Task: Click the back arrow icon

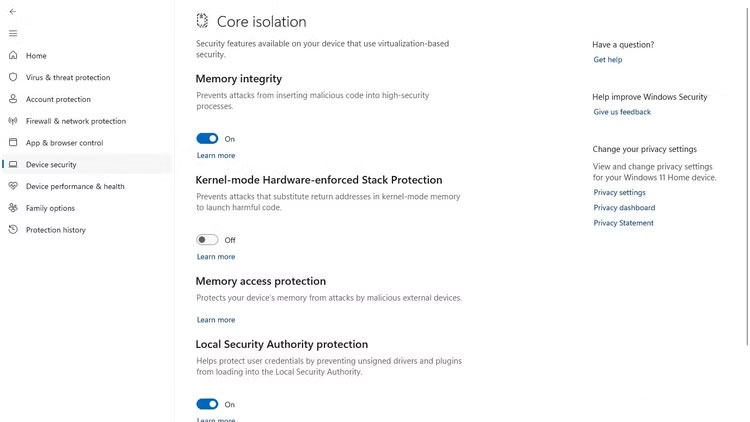Action: (13, 11)
